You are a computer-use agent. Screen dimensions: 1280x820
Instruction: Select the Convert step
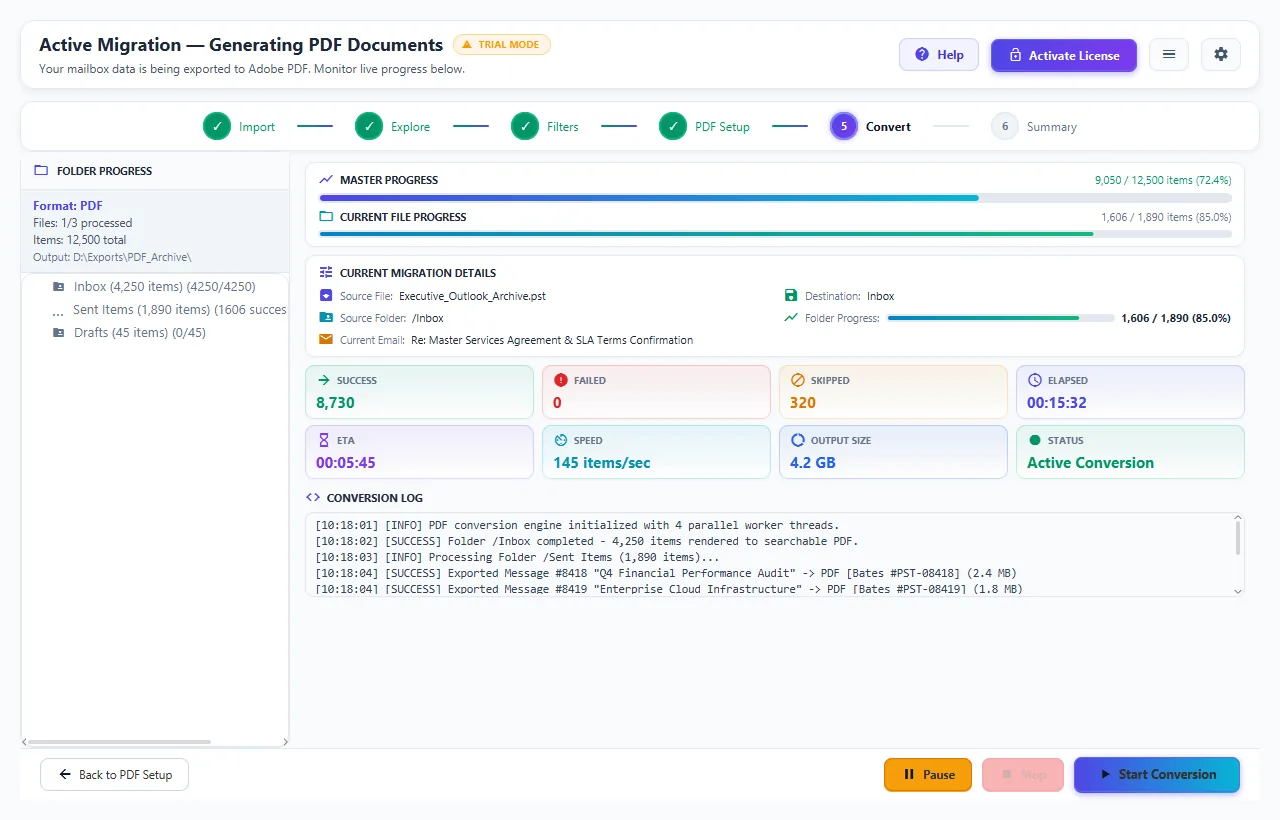point(870,127)
